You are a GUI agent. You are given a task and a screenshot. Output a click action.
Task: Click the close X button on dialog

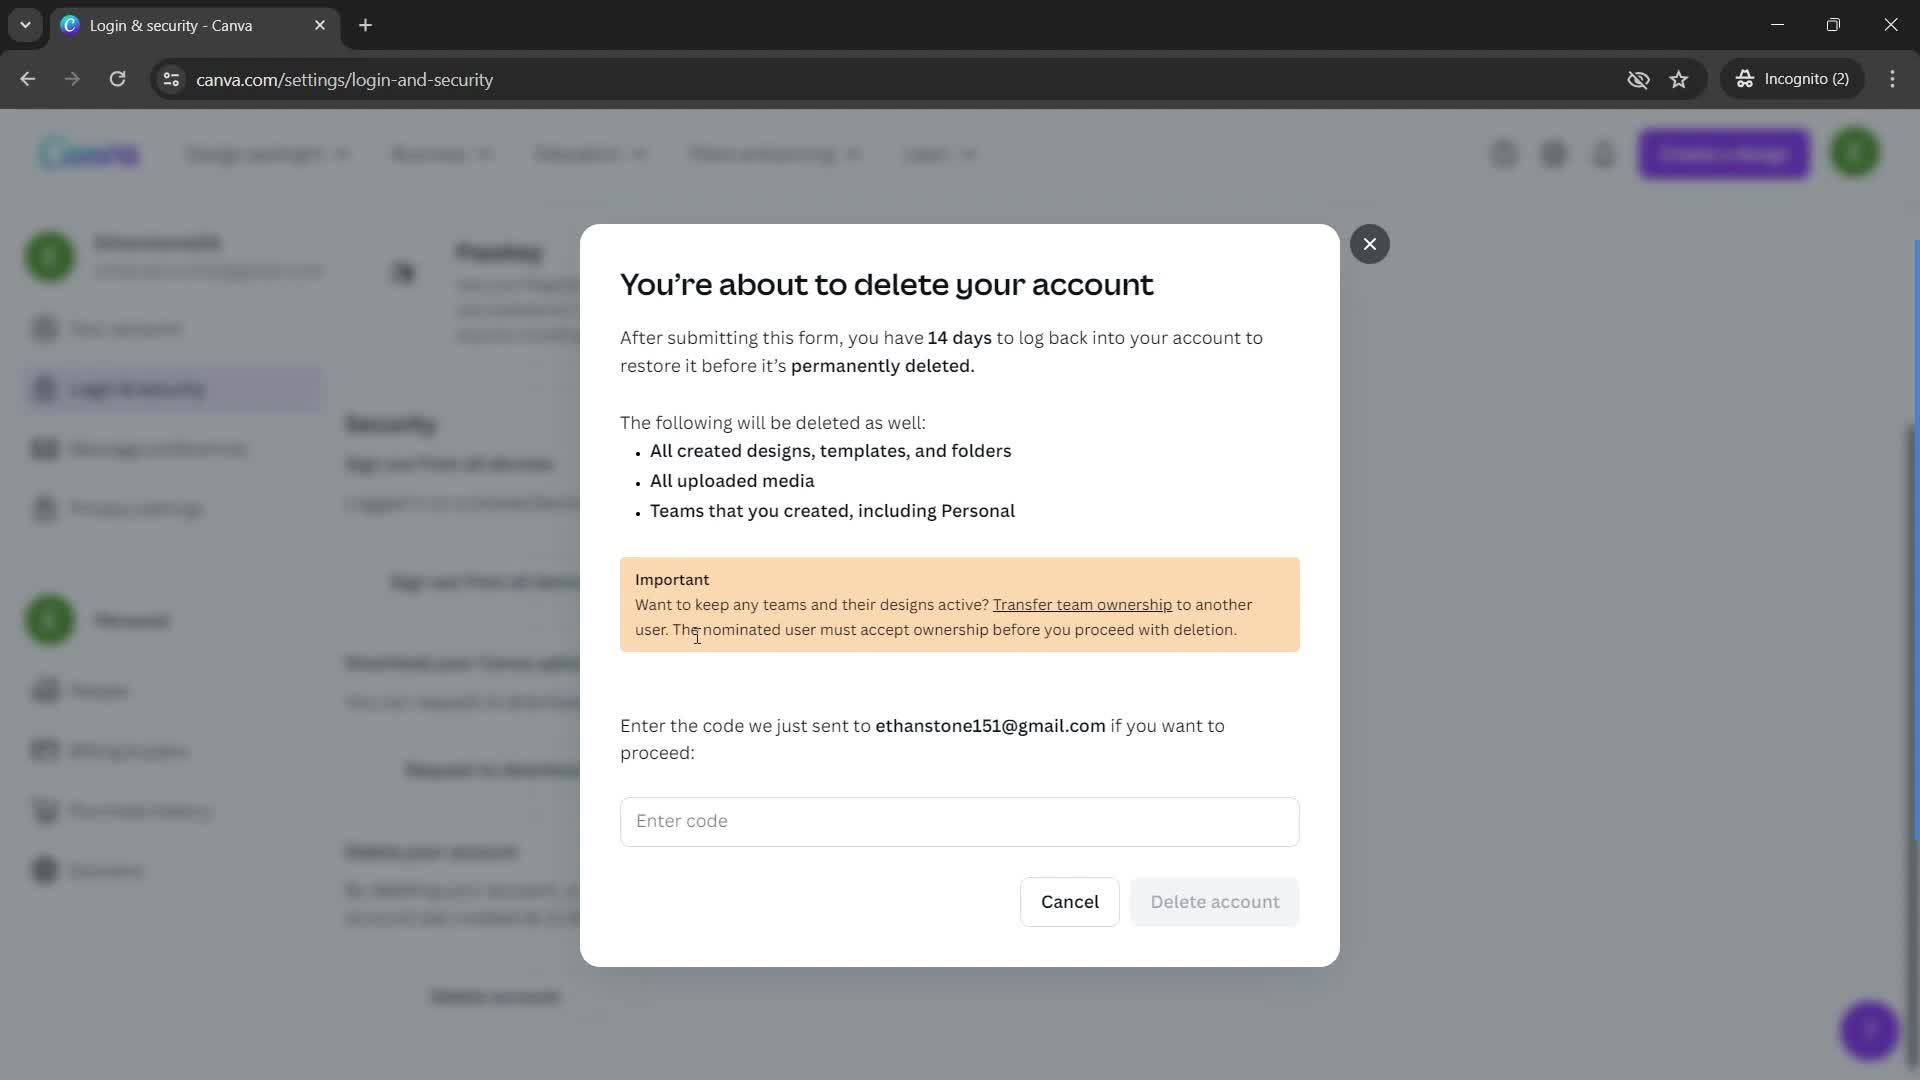click(x=1370, y=244)
